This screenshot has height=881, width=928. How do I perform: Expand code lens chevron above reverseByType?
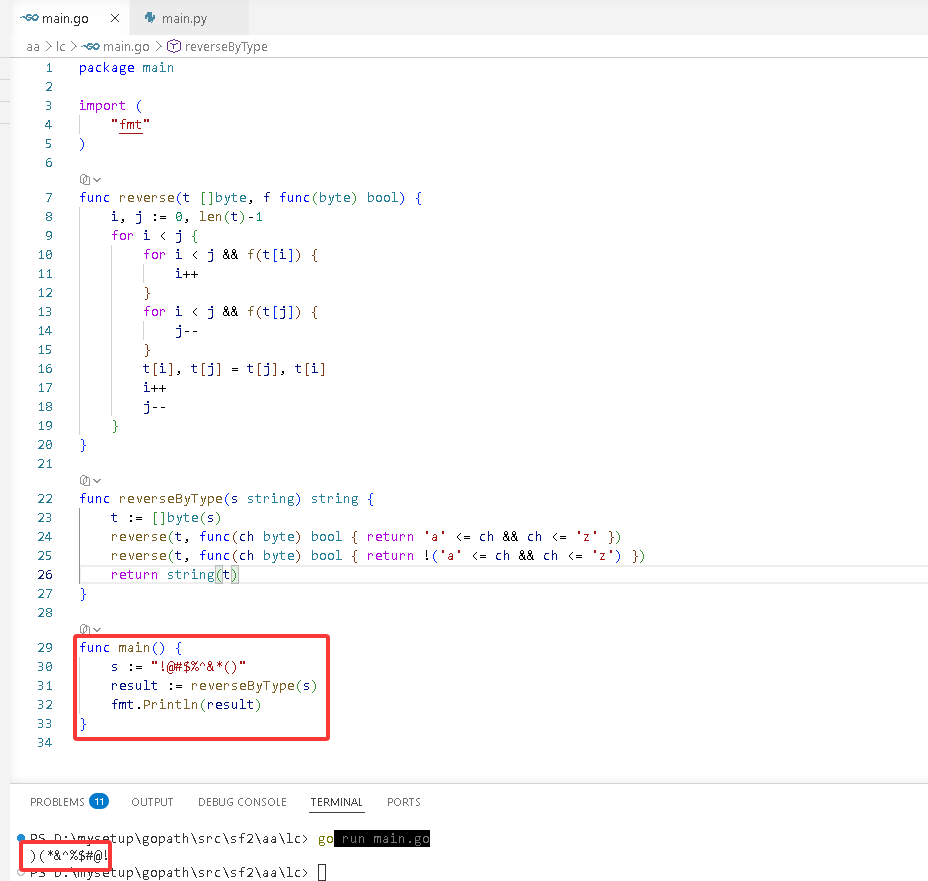click(97, 480)
